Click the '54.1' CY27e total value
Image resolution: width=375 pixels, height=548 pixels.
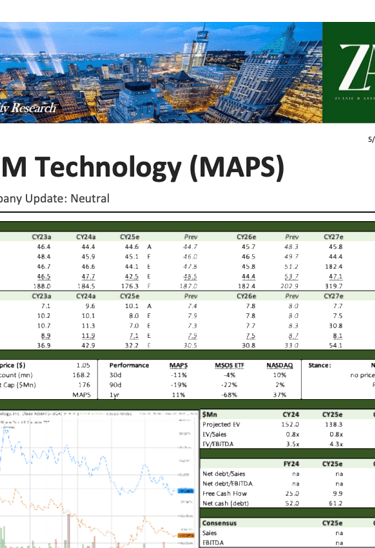336,345
